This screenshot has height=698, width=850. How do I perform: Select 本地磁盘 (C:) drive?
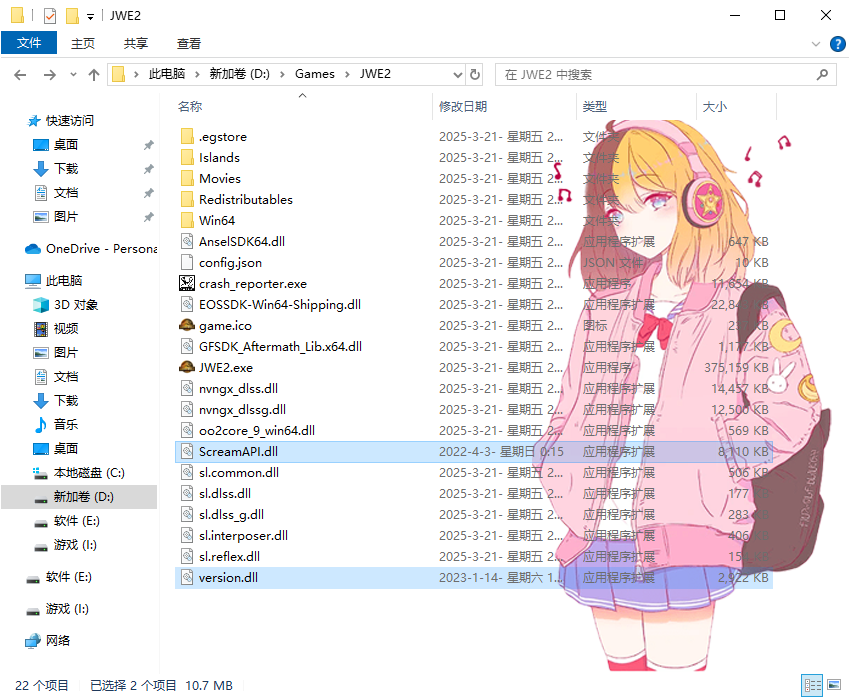click(x=89, y=473)
